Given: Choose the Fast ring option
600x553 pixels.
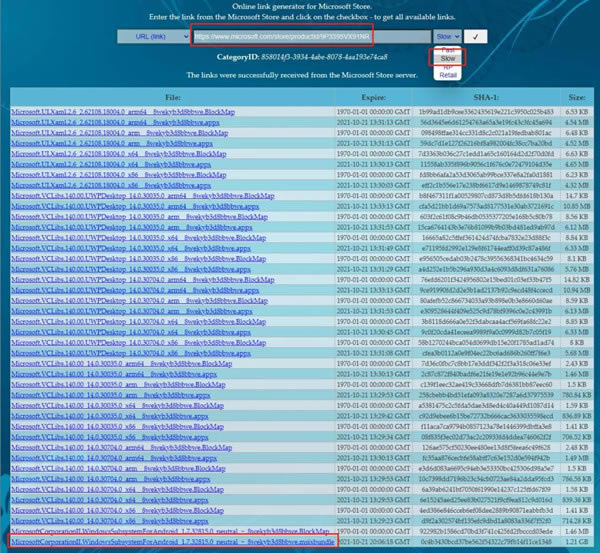Looking at the screenshot, I should [448, 50].
